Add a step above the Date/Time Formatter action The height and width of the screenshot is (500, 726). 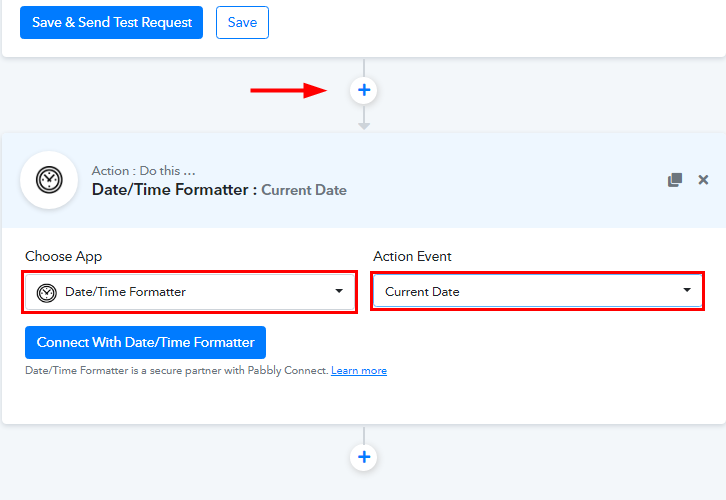[x=364, y=90]
